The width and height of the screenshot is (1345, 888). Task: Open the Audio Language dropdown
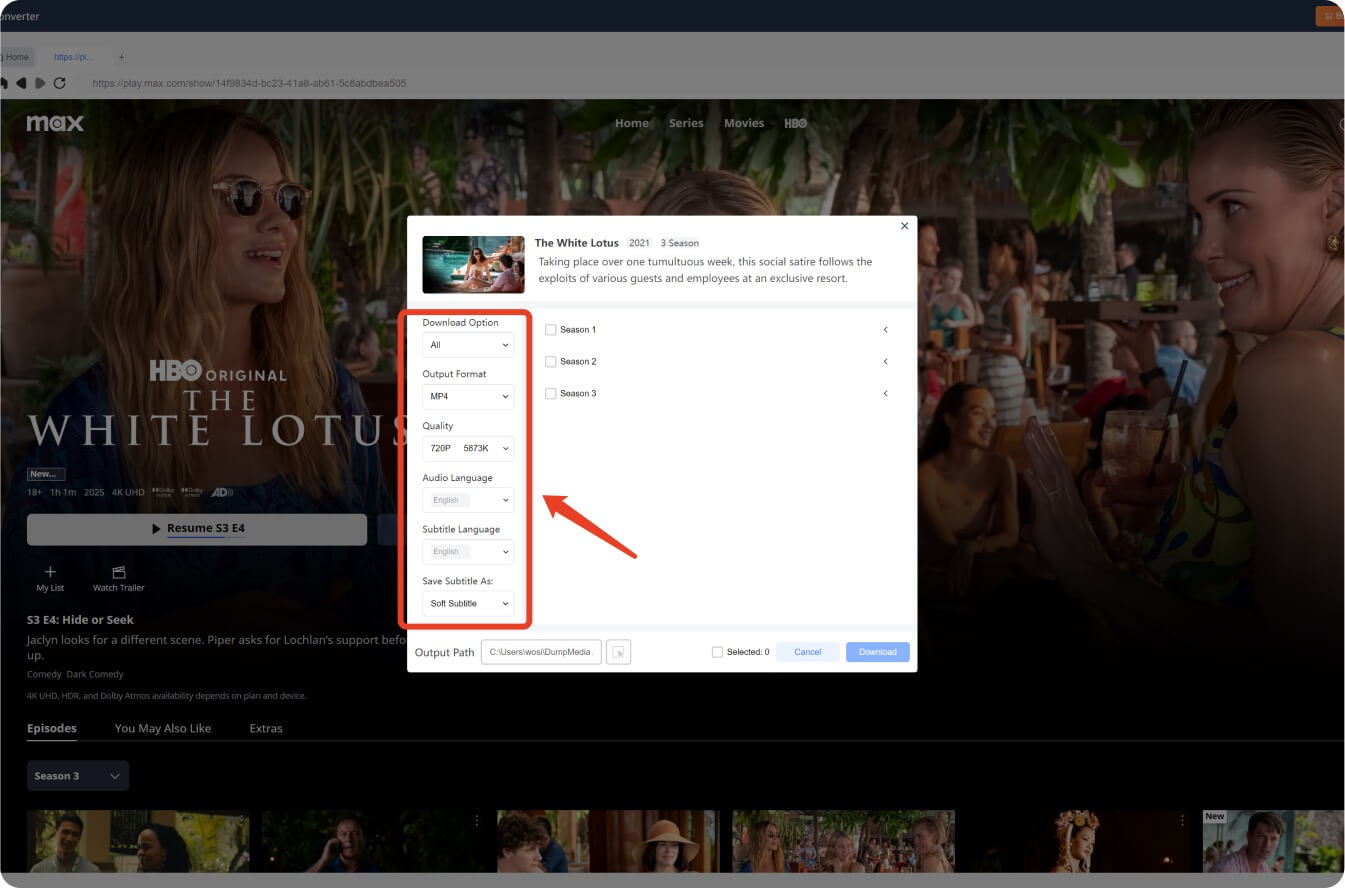(468, 500)
